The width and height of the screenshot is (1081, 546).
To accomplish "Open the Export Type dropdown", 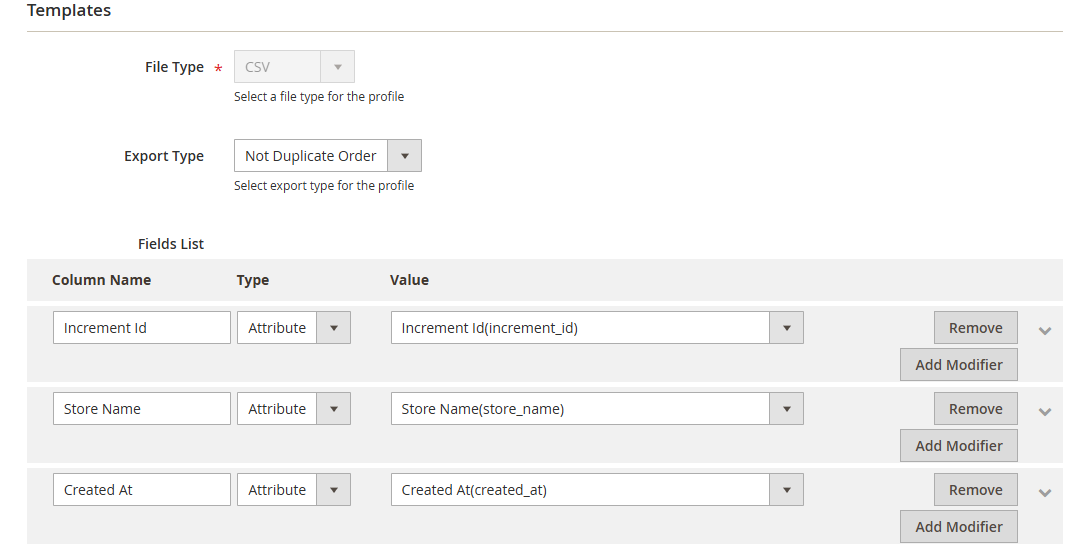I will click(x=327, y=156).
